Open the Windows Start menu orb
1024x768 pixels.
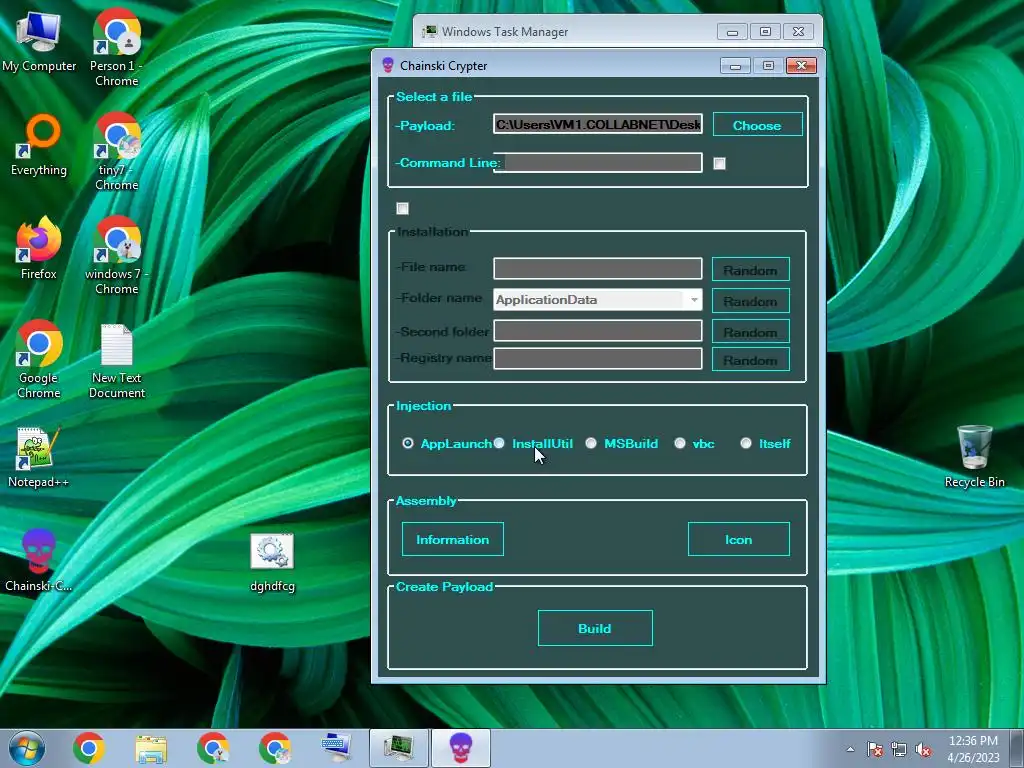tap(27, 748)
